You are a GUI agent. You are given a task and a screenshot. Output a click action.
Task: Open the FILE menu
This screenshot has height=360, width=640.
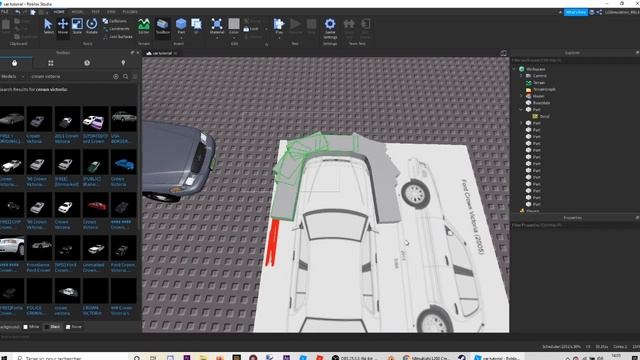pos(5,12)
